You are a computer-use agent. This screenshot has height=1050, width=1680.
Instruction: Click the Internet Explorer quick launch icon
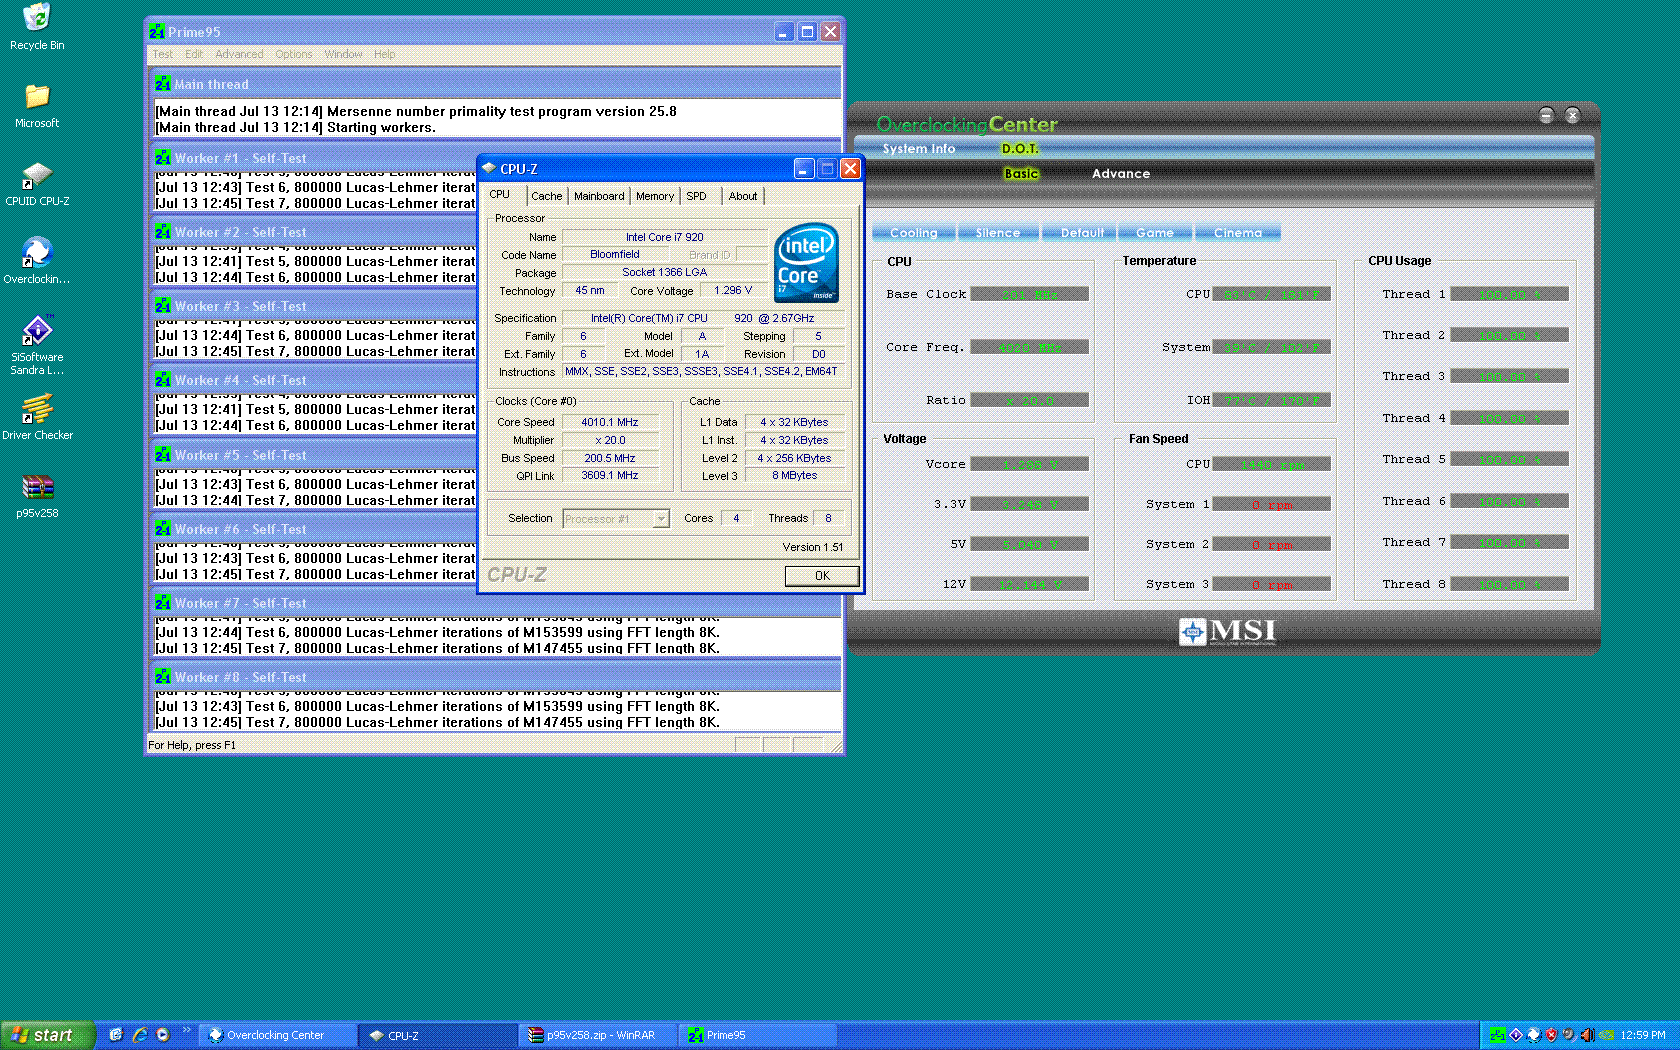(x=140, y=1035)
